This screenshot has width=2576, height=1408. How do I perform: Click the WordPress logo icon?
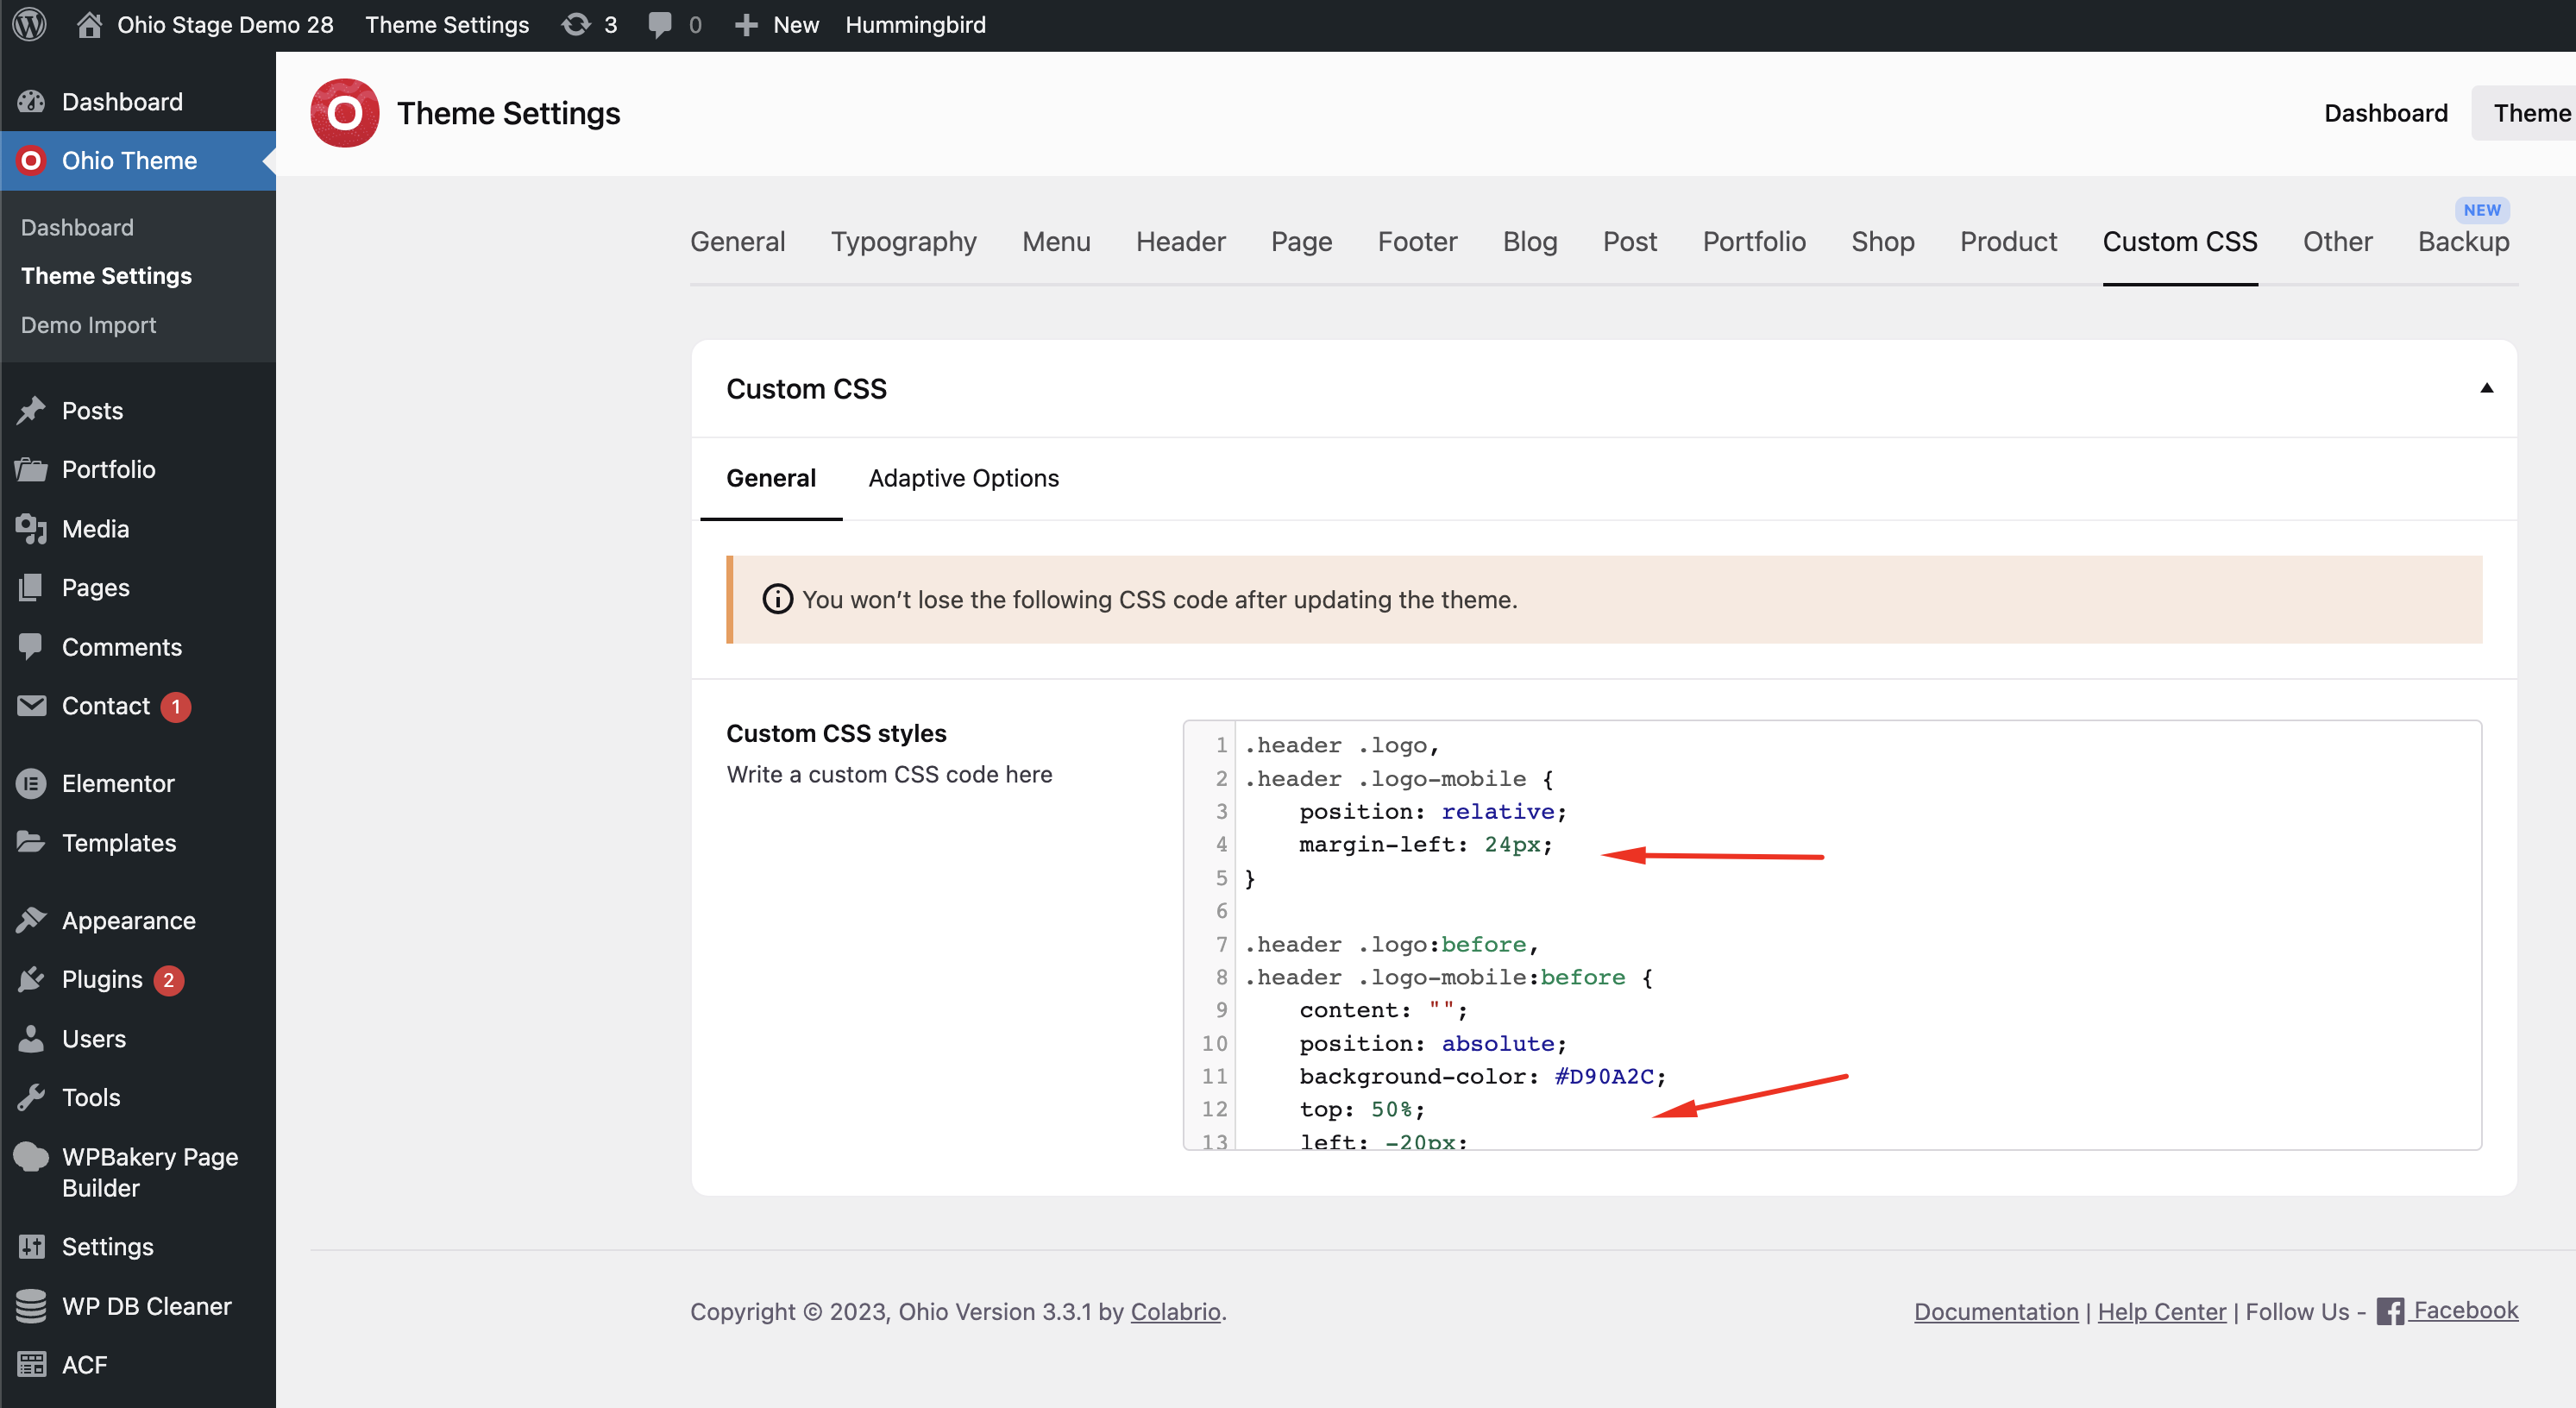point(29,25)
